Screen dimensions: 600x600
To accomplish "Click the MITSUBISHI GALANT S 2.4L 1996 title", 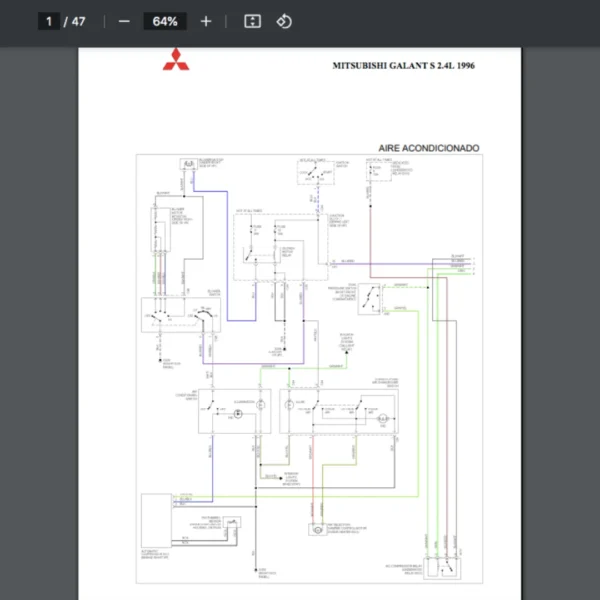I will [404, 65].
